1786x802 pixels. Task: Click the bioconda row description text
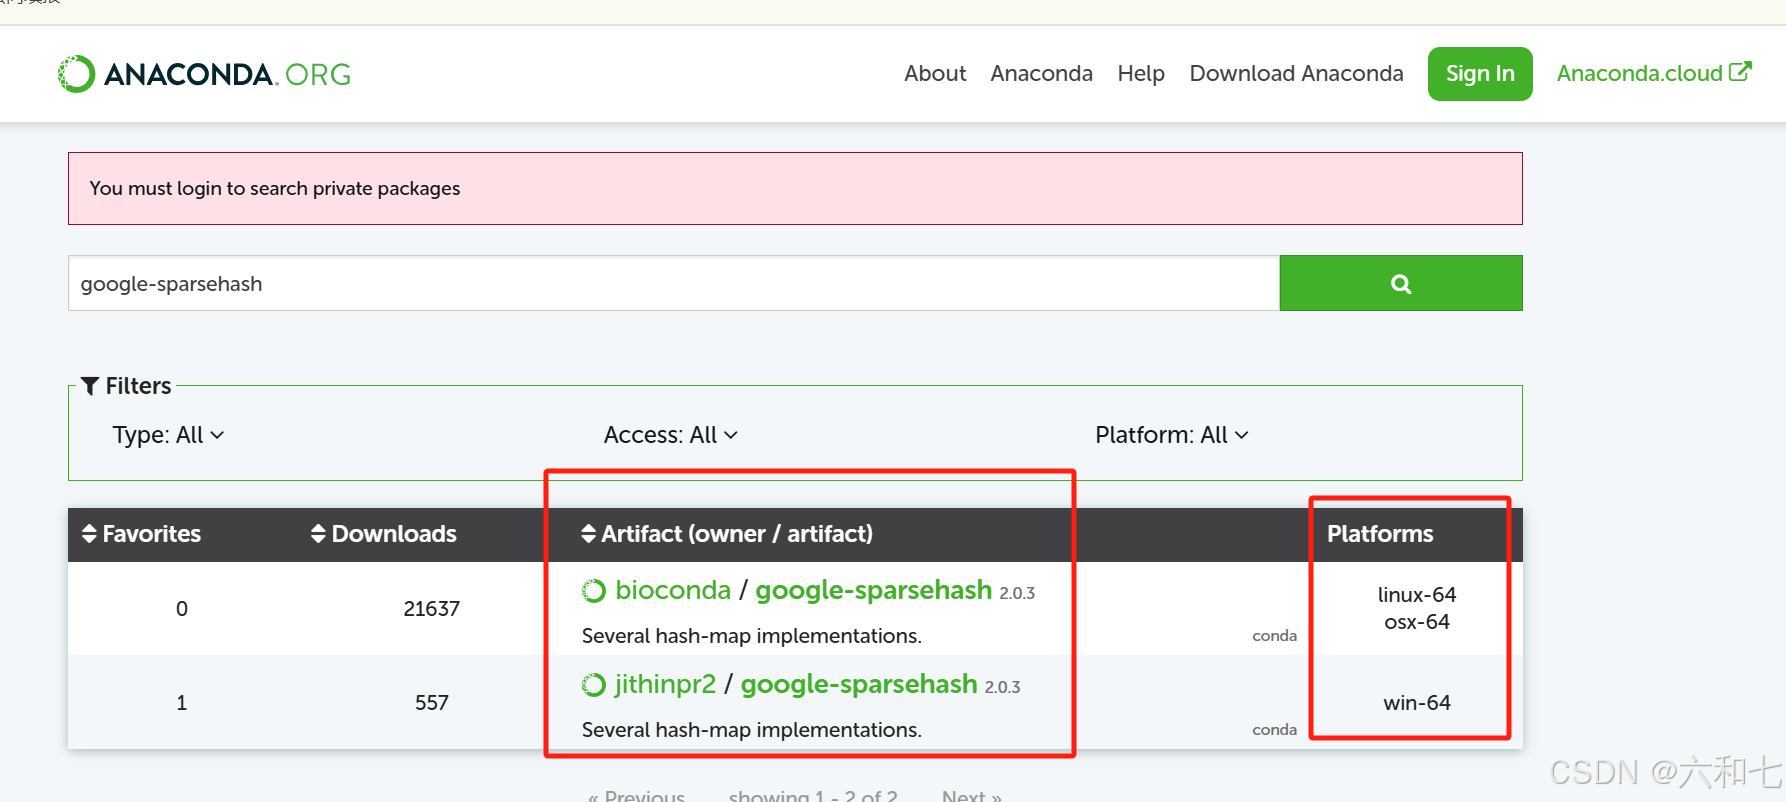(752, 636)
